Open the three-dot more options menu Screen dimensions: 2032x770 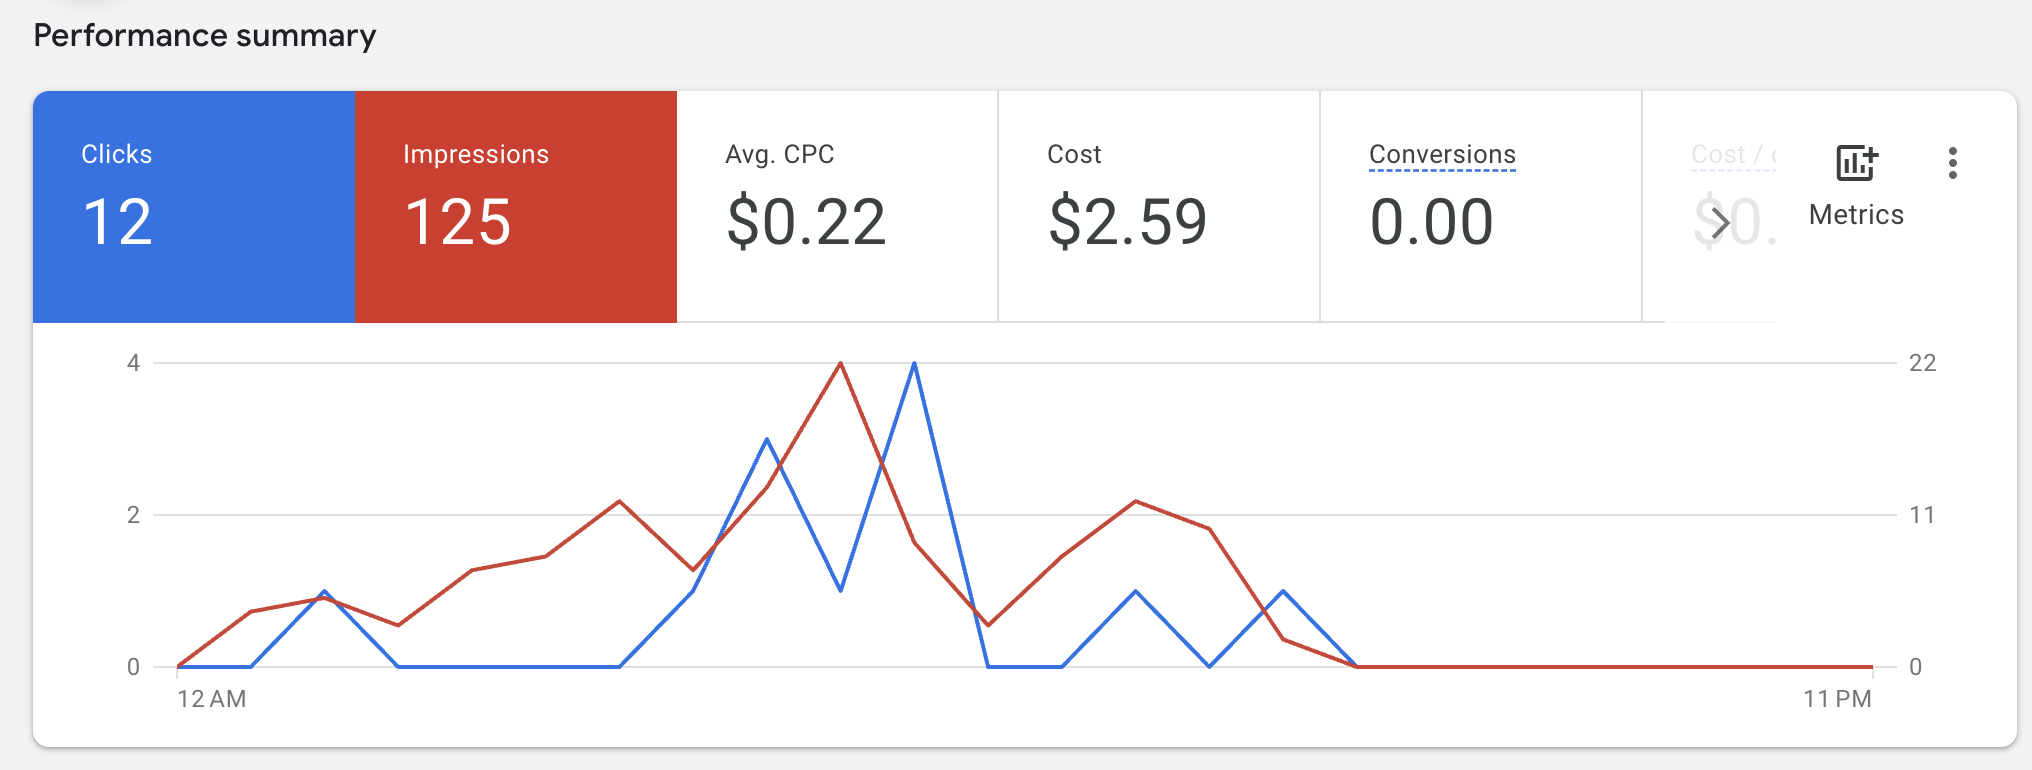(1952, 163)
